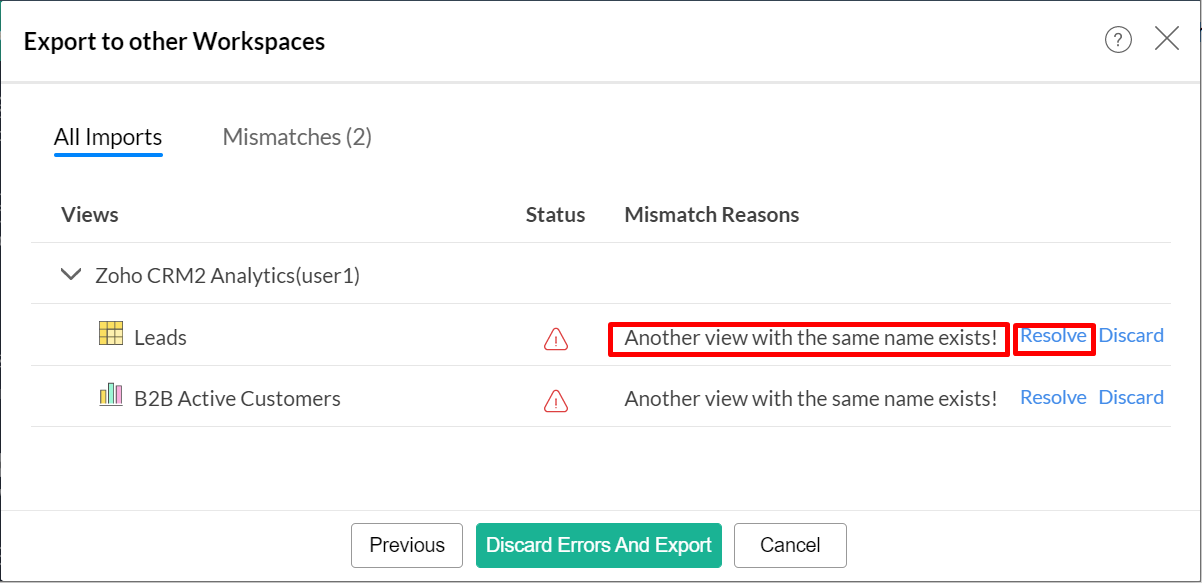1202x583 pixels.
Task: Open the Mismatches (2) tab
Action: 297,137
